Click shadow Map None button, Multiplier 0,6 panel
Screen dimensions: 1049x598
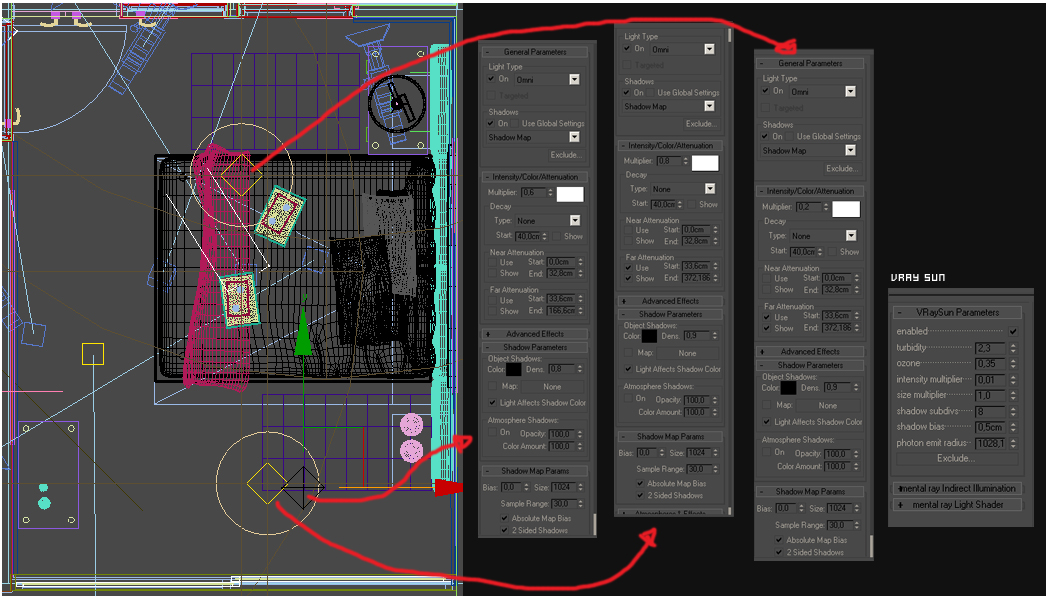pos(552,387)
